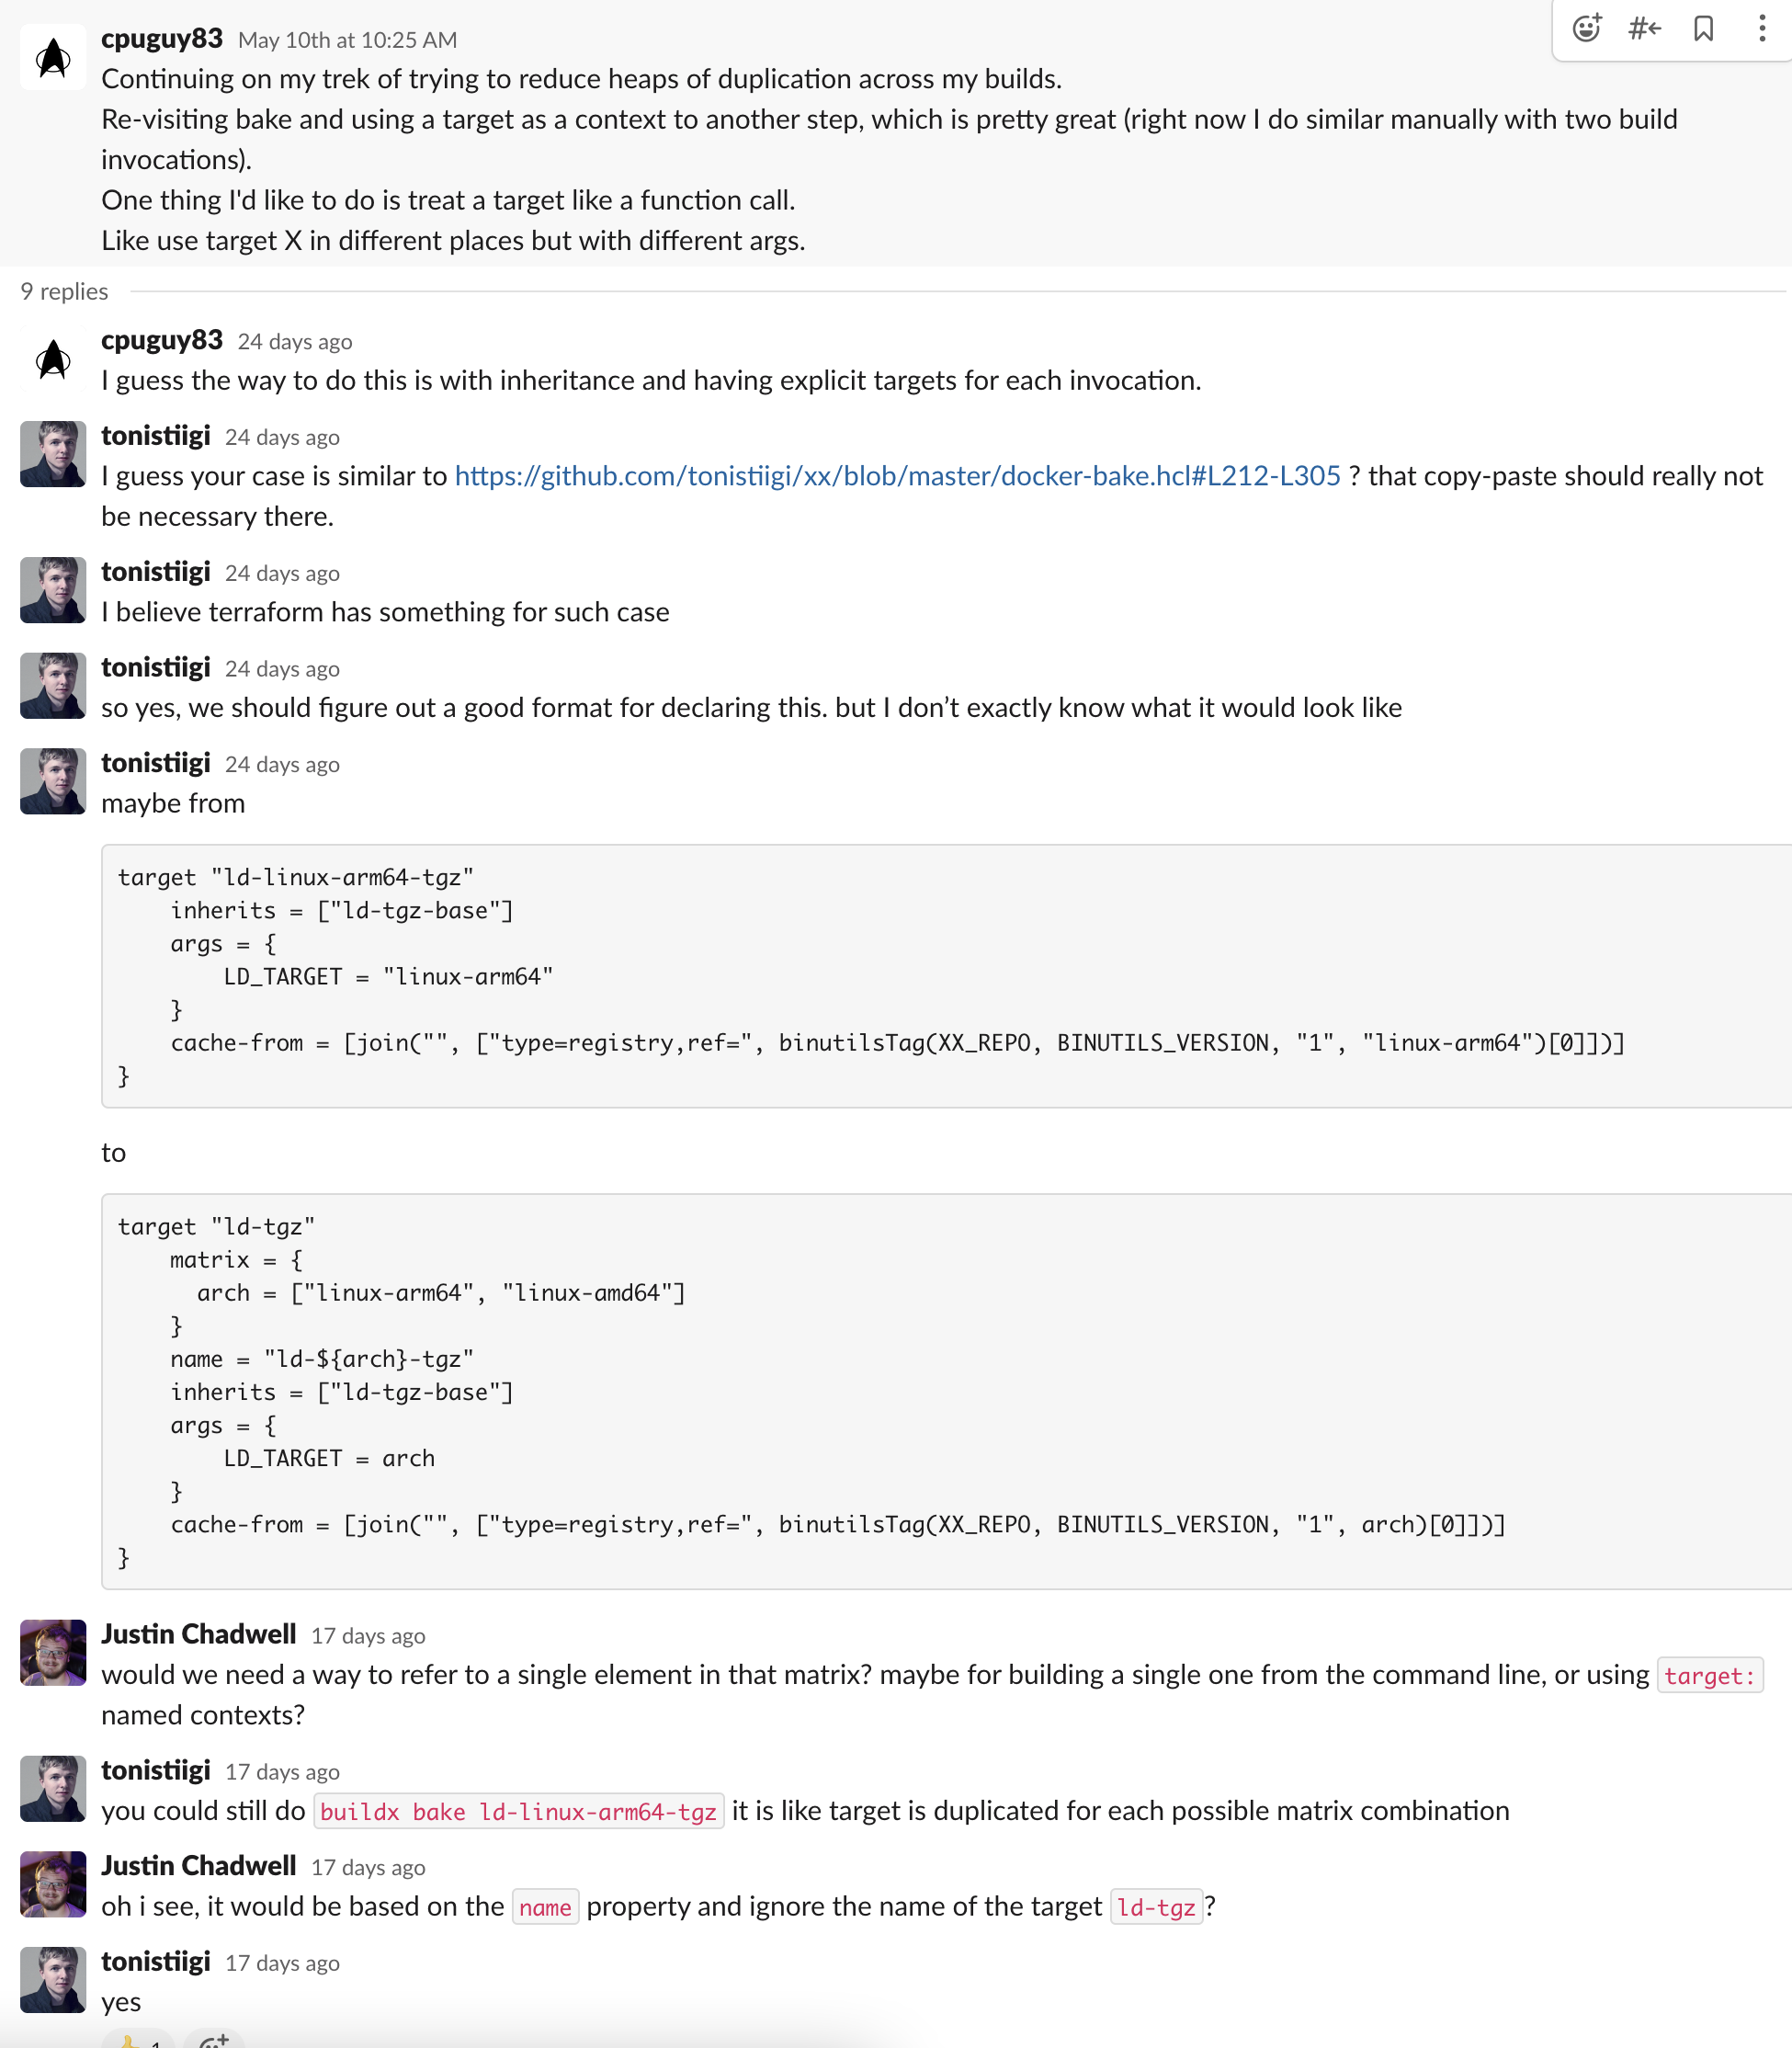Click the hashtag-arrow share icon
This screenshot has width=1792, height=2048.
[1643, 29]
